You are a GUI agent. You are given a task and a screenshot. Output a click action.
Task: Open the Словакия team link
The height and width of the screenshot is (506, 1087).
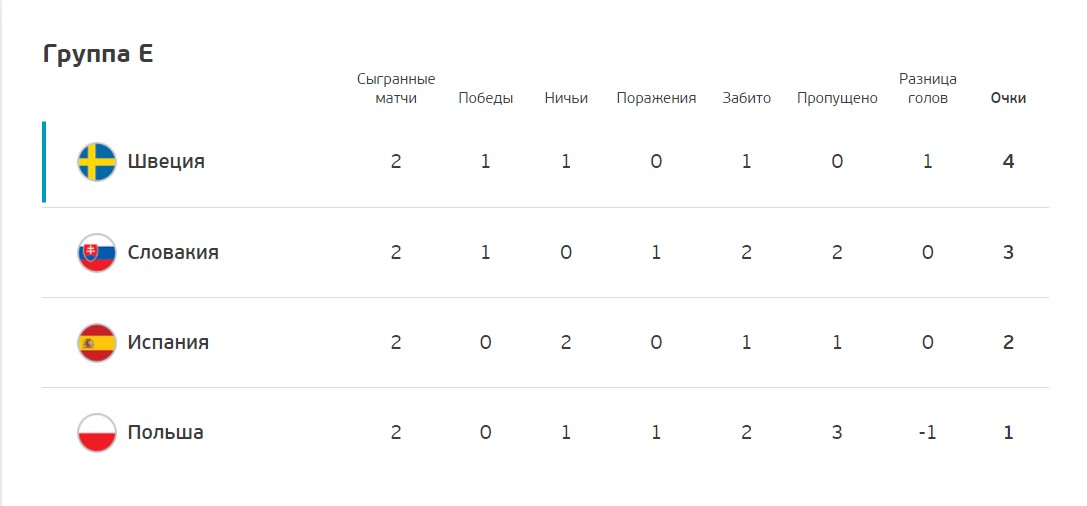tap(173, 252)
